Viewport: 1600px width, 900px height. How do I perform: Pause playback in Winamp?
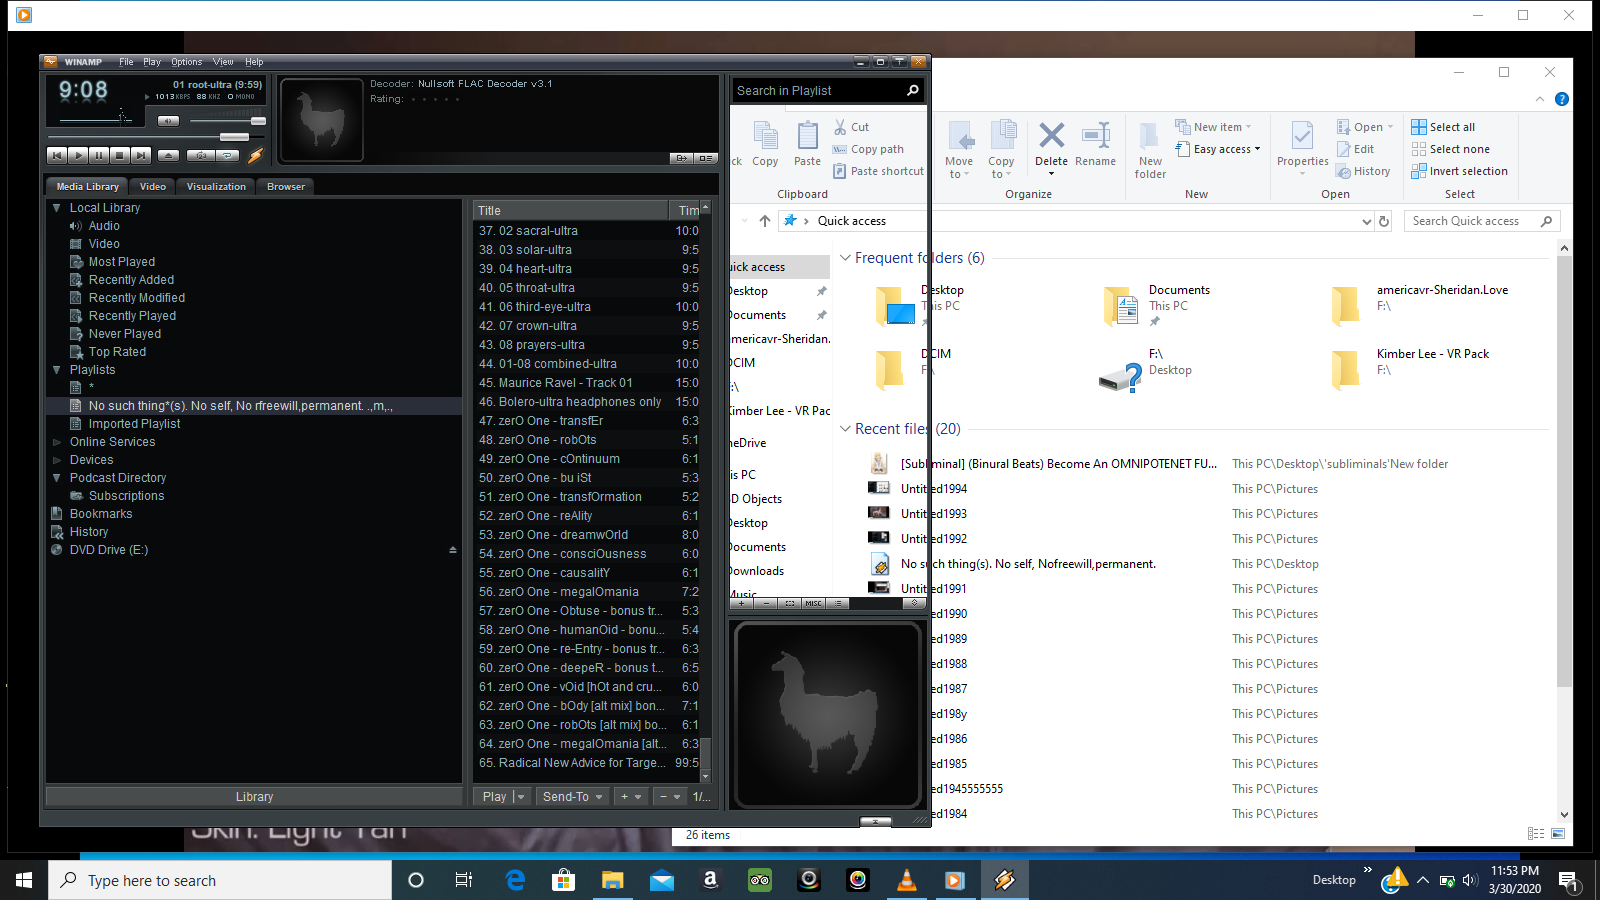pos(99,155)
